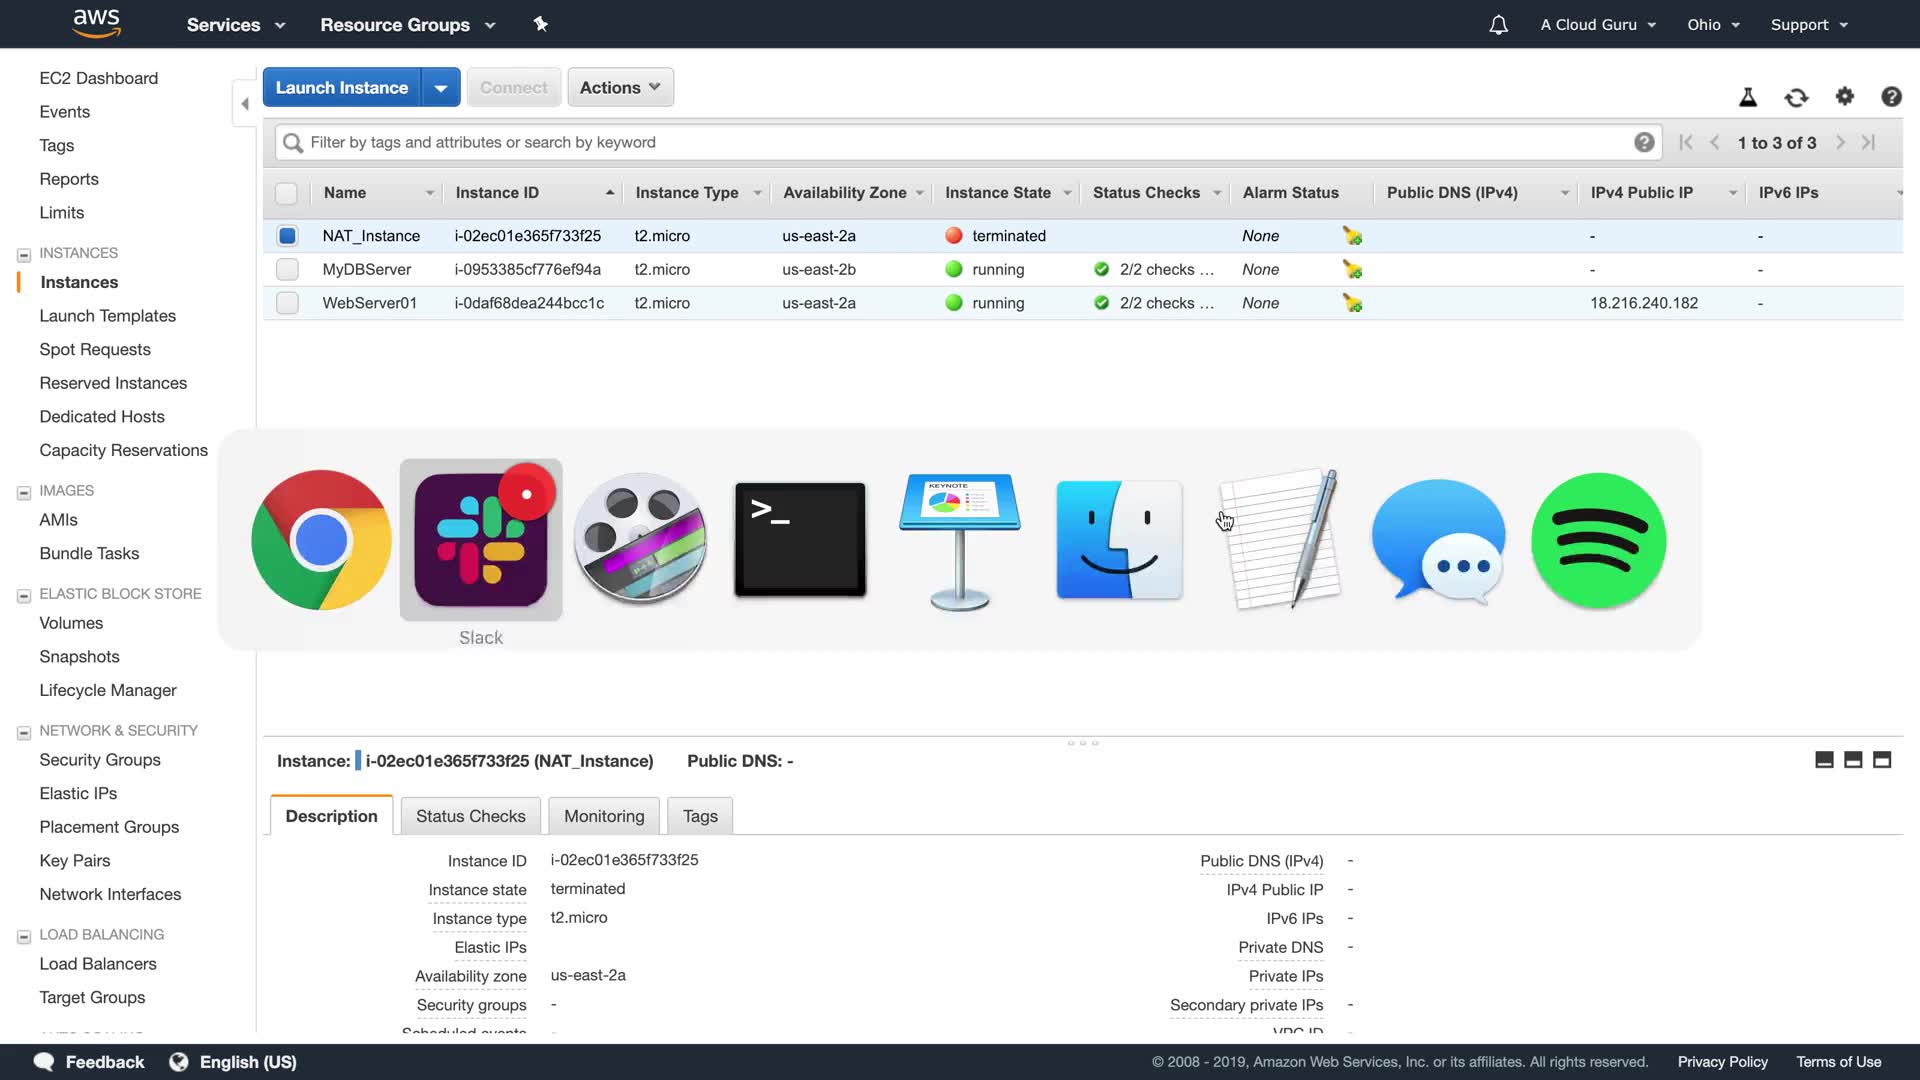Open the Ohio region dropdown
Image resolution: width=1920 pixels, height=1080 pixels.
point(1713,25)
